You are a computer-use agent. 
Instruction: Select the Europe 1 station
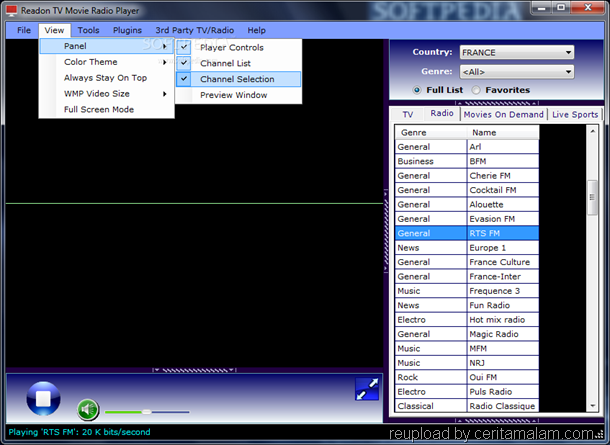pos(503,247)
